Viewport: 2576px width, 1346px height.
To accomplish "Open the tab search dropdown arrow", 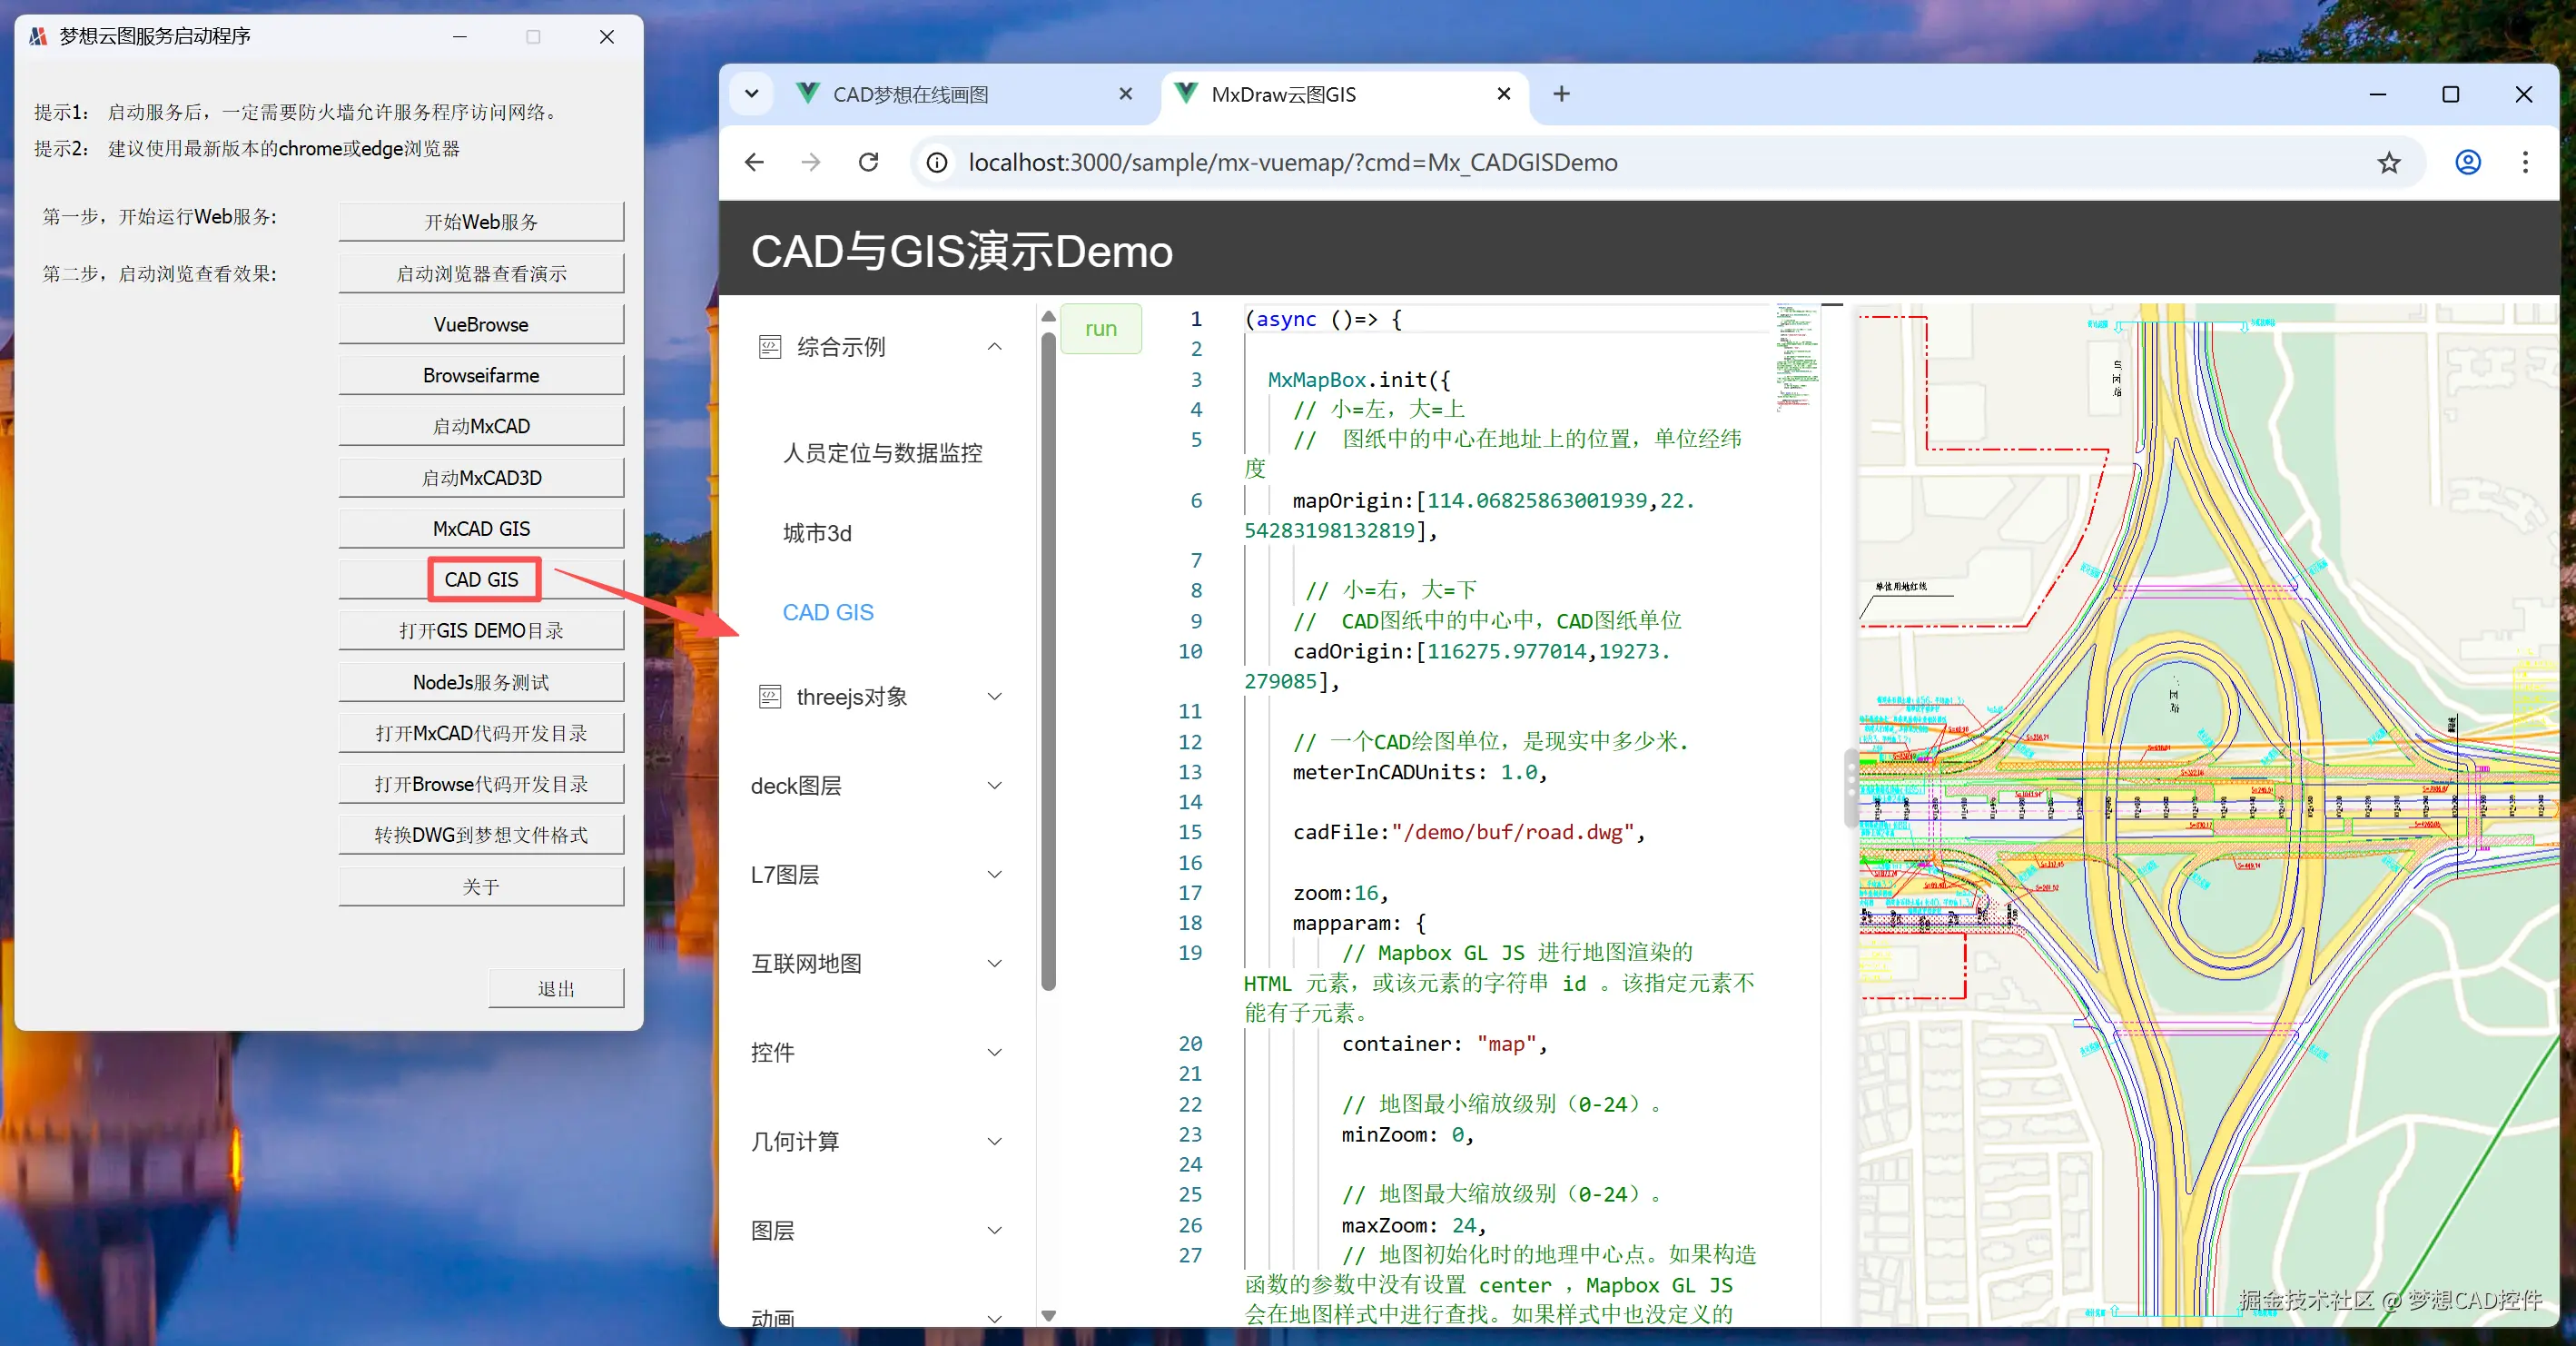I will click(x=752, y=94).
